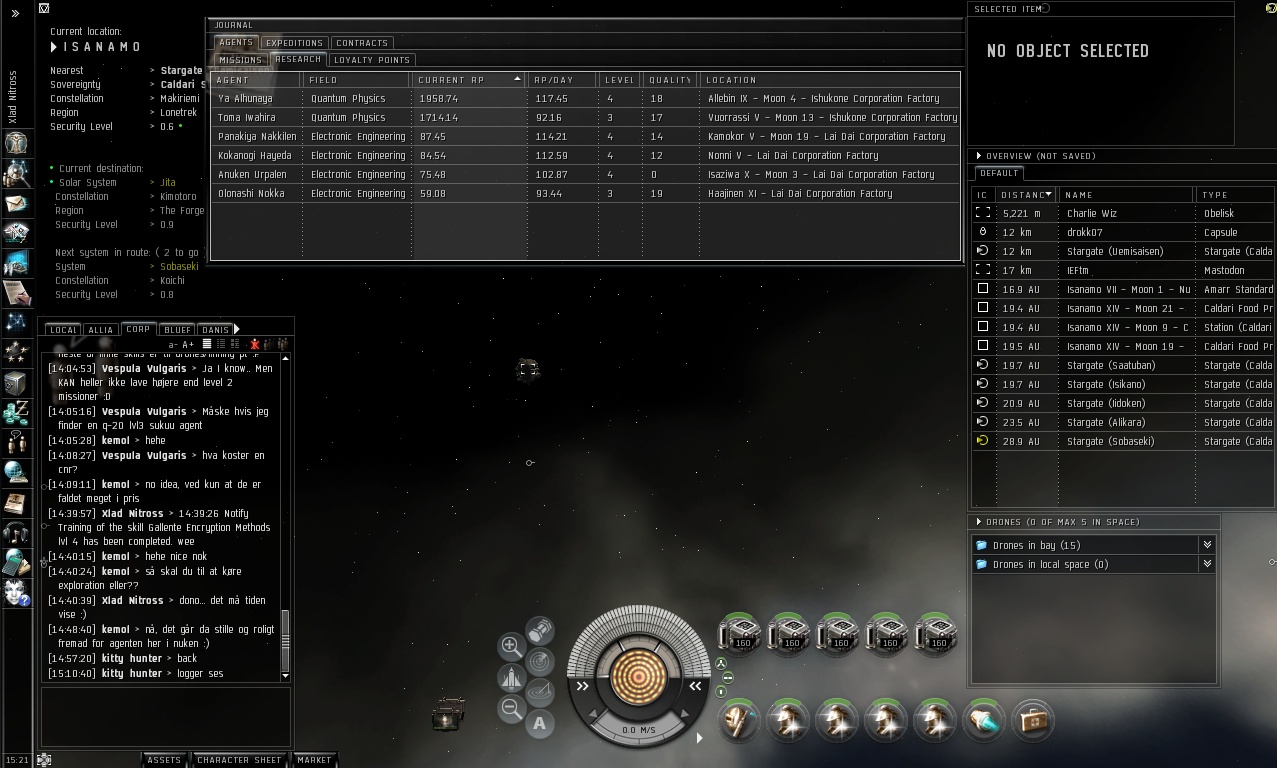Click the book journal icon in sidebar

point(15,502)
